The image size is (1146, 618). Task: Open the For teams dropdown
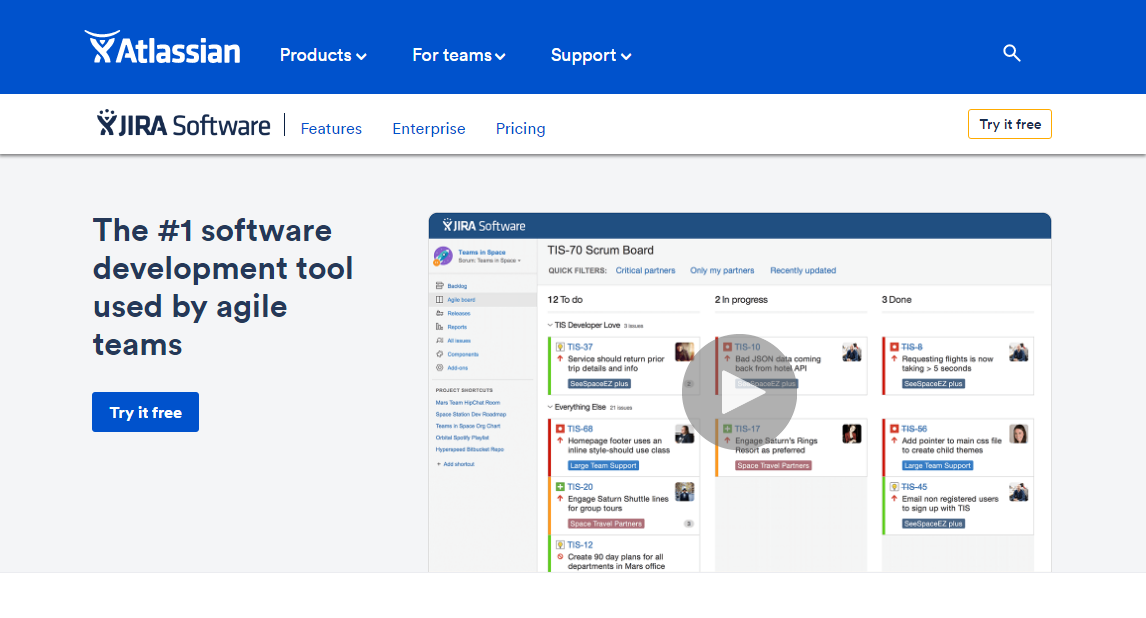458,55
